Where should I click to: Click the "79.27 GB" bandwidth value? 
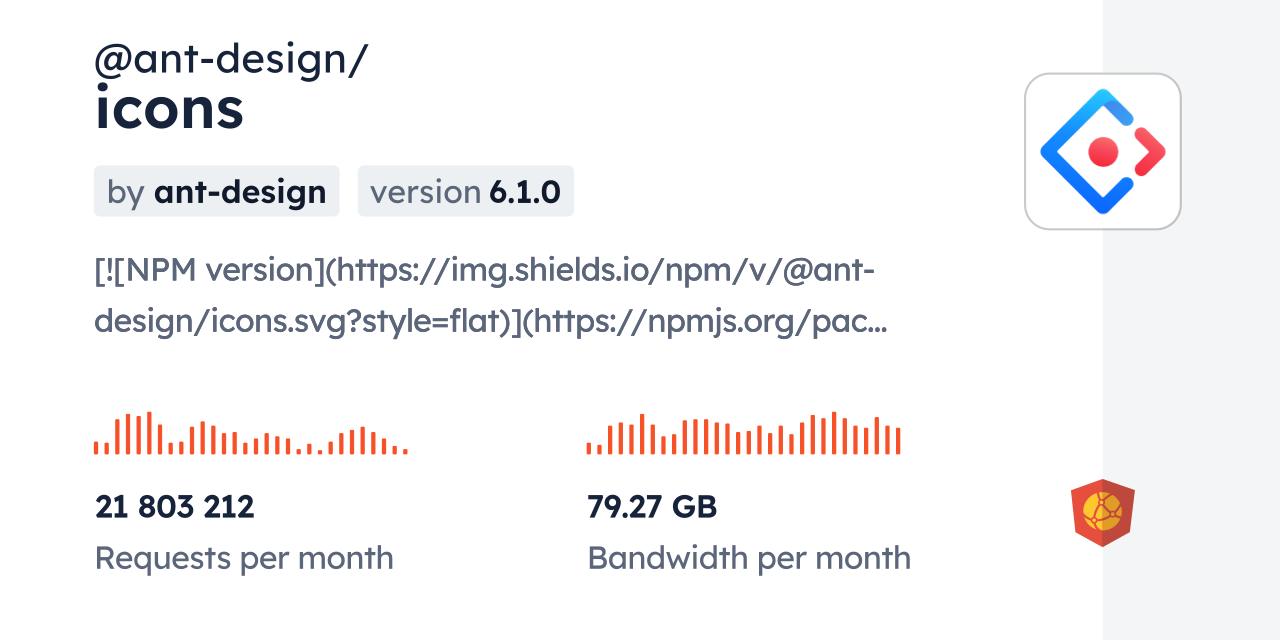click(652, 507)
